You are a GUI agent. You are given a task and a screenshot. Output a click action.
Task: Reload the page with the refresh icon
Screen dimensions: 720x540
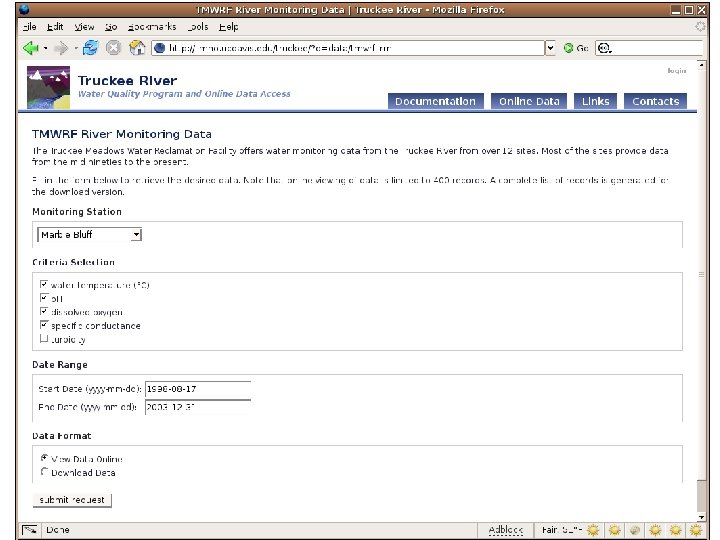tap(90, 47)
